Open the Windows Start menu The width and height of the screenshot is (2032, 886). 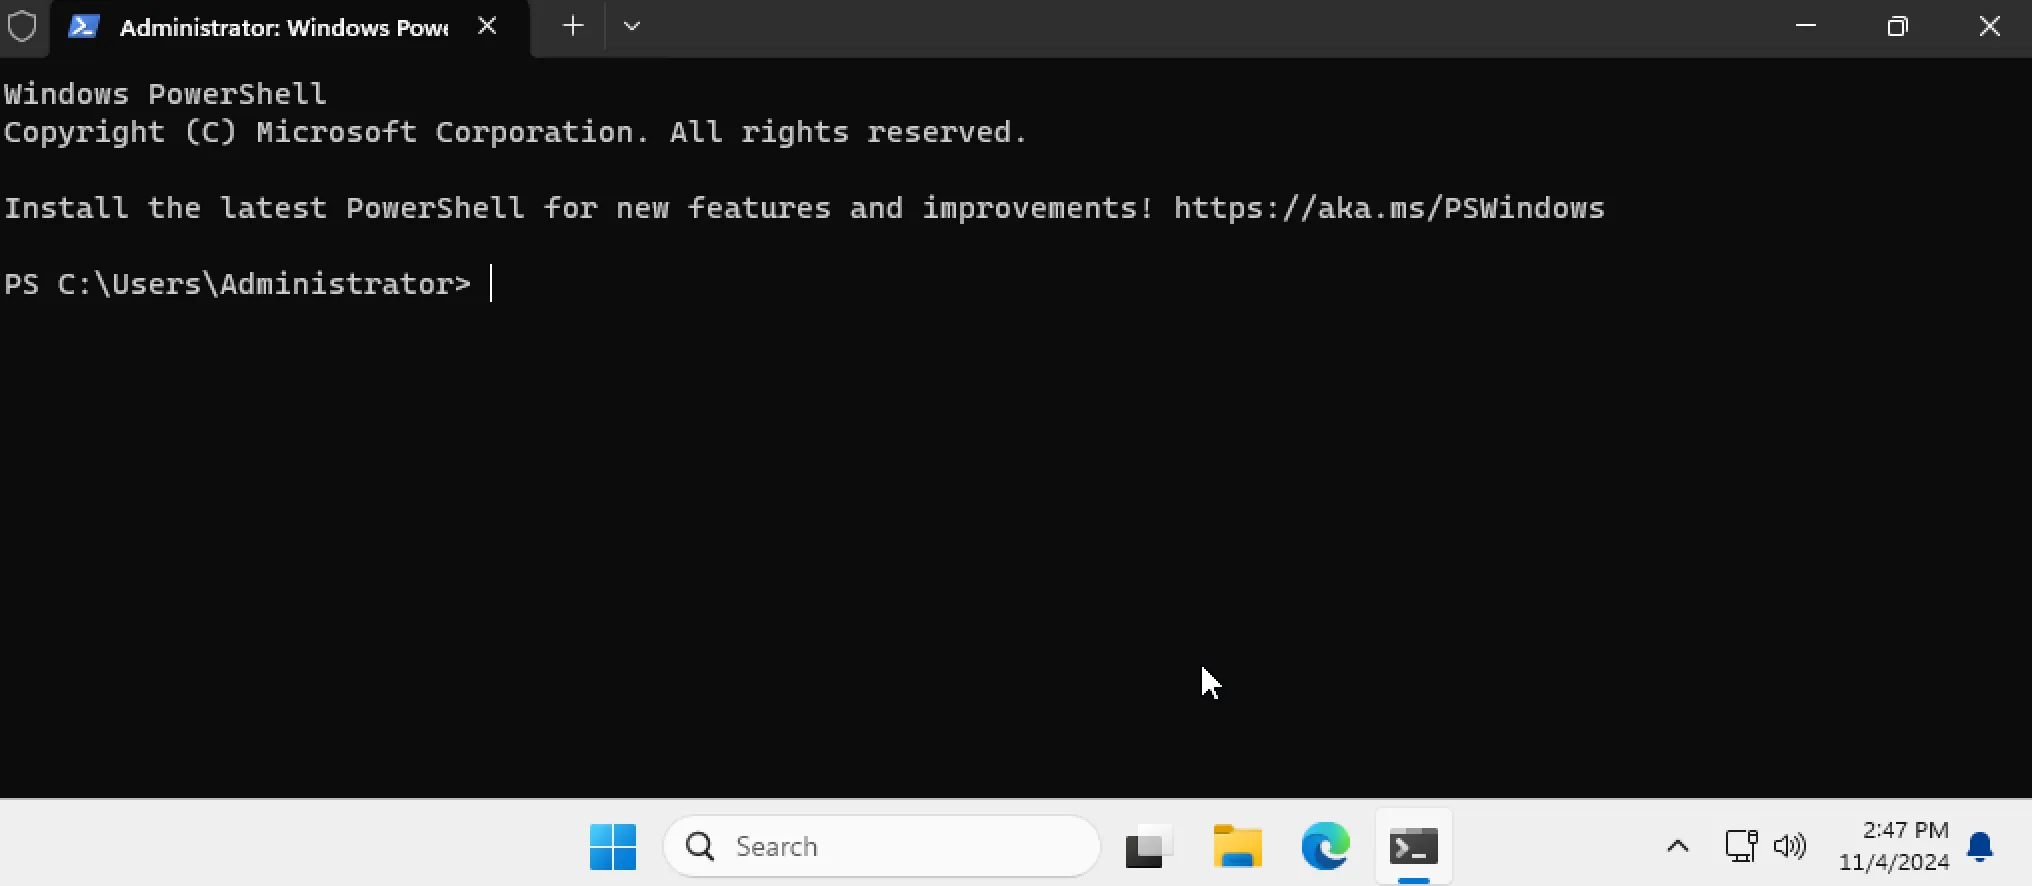tap(613, 847)
